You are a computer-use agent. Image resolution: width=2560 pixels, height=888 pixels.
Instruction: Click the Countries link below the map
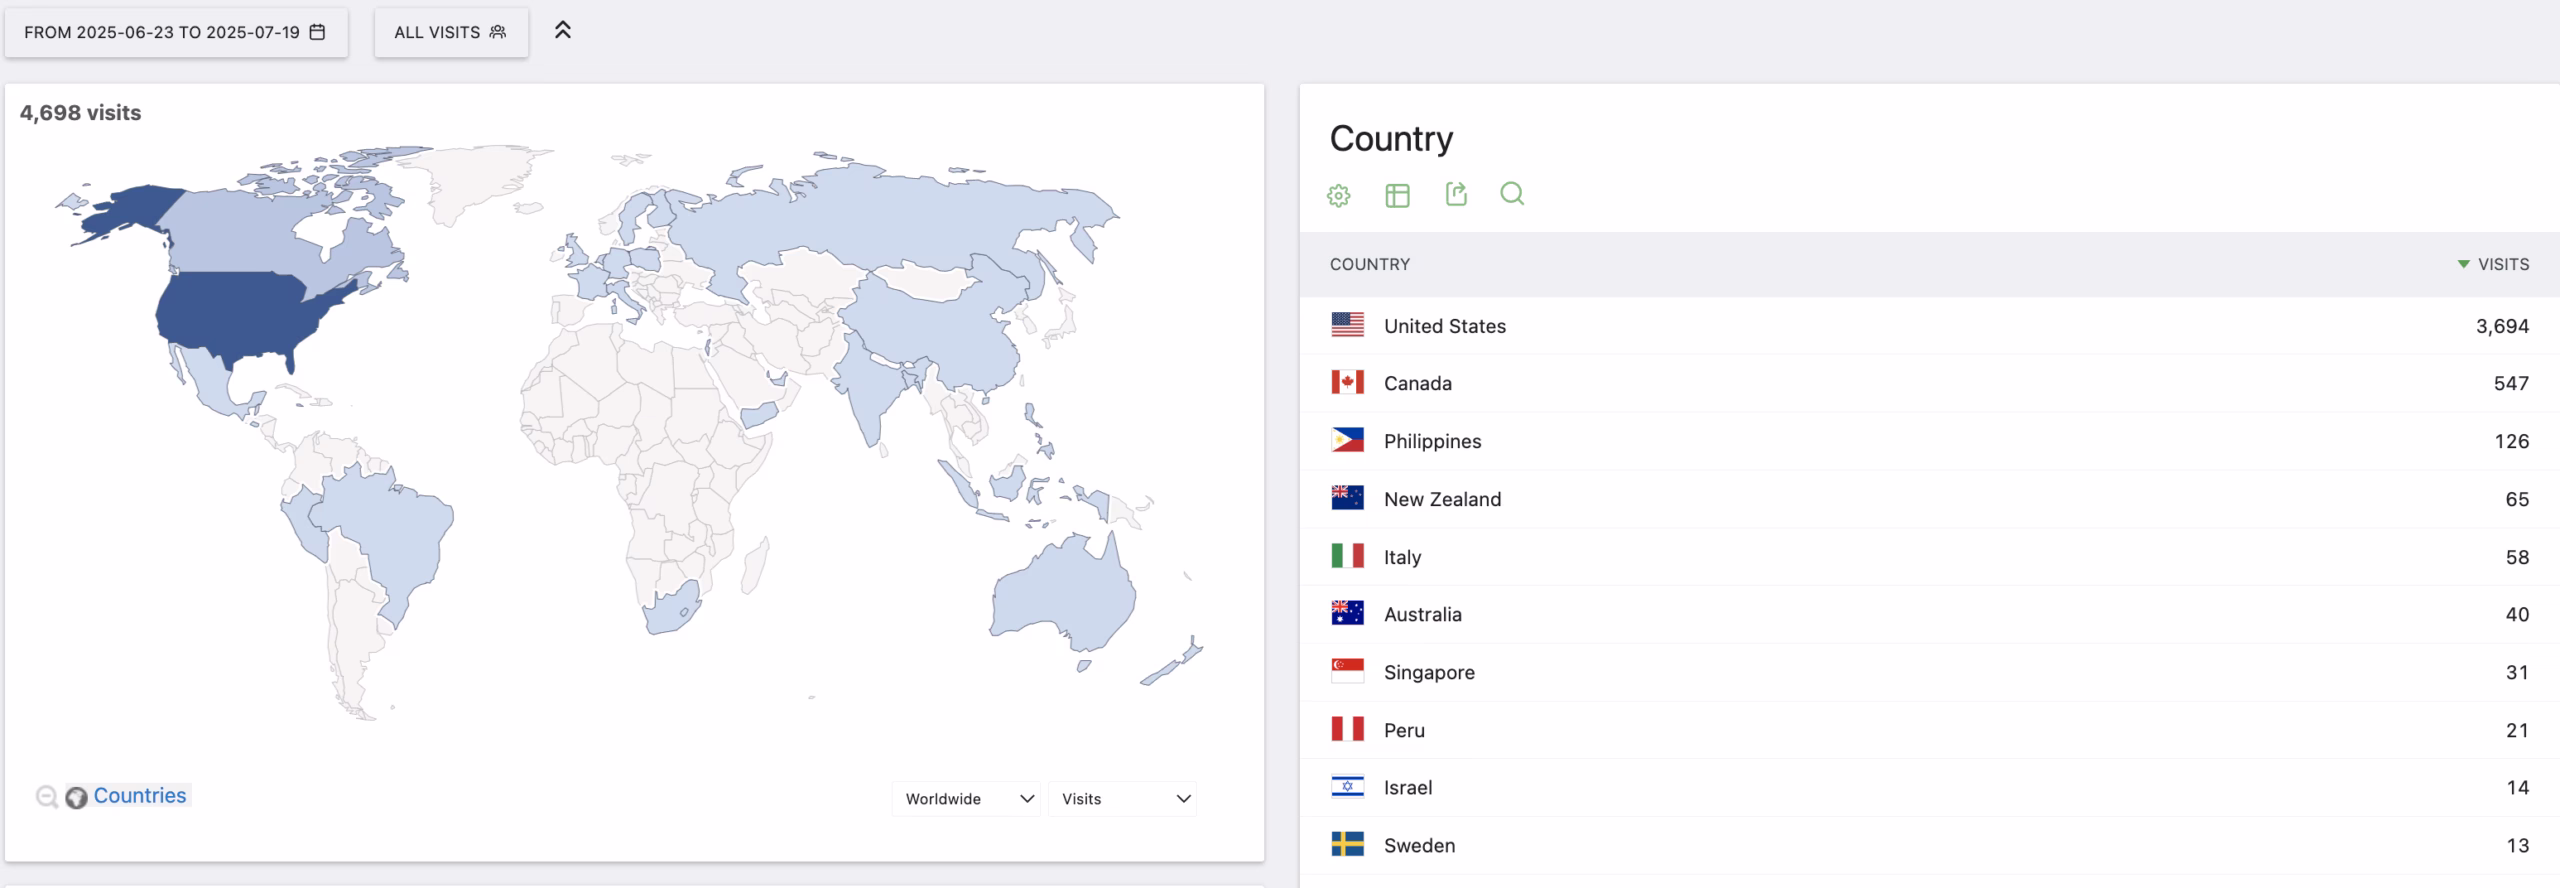tap(139, 795)
